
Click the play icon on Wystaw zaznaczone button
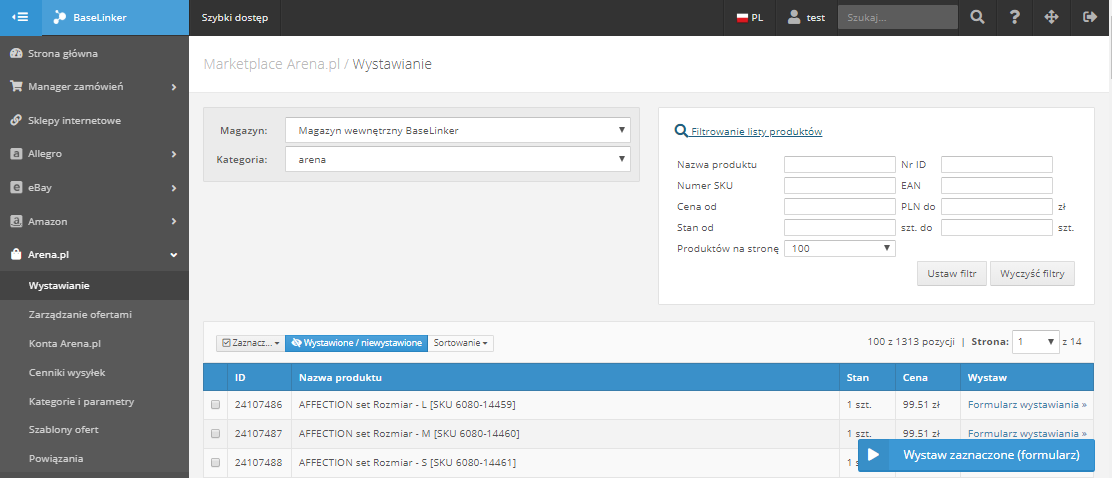874,455
